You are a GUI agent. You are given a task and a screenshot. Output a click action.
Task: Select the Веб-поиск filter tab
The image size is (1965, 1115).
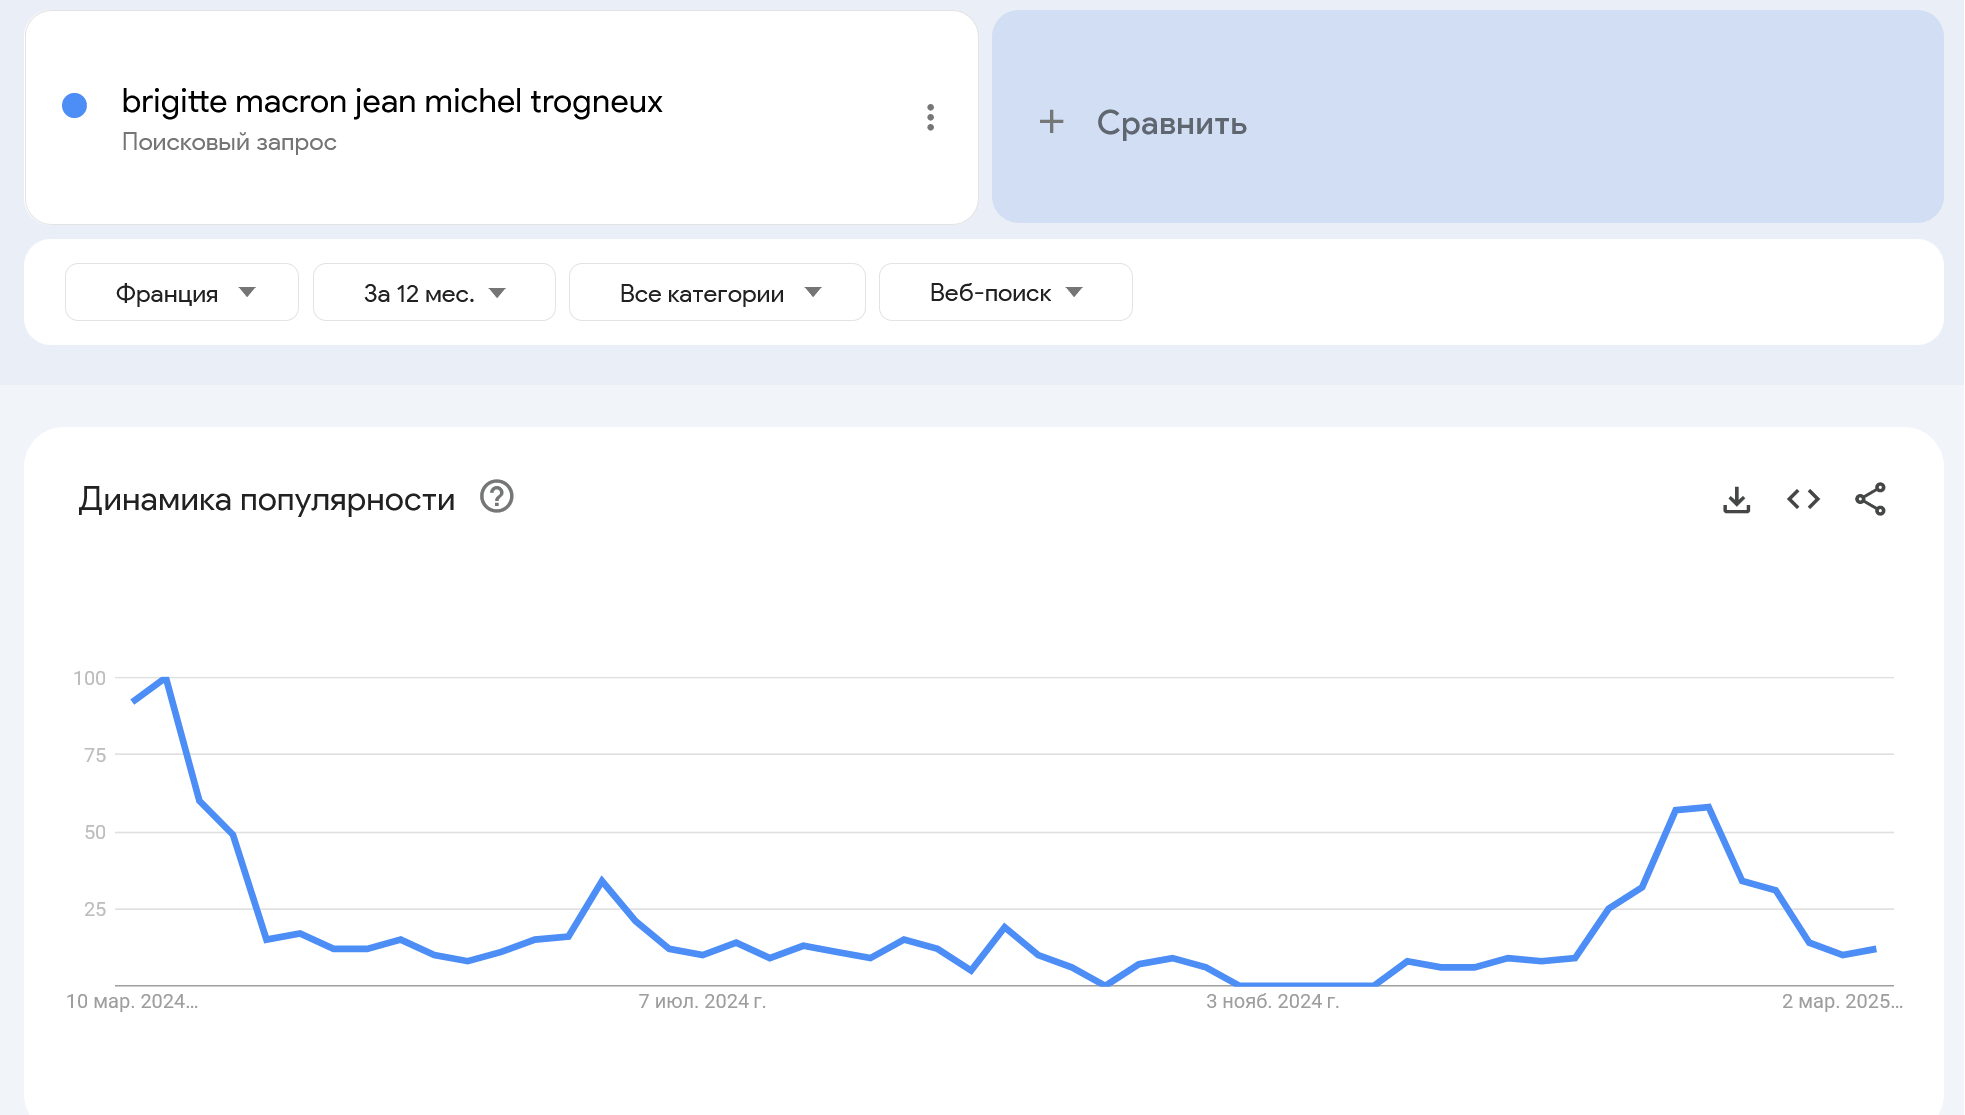[x=1004, y=292]
